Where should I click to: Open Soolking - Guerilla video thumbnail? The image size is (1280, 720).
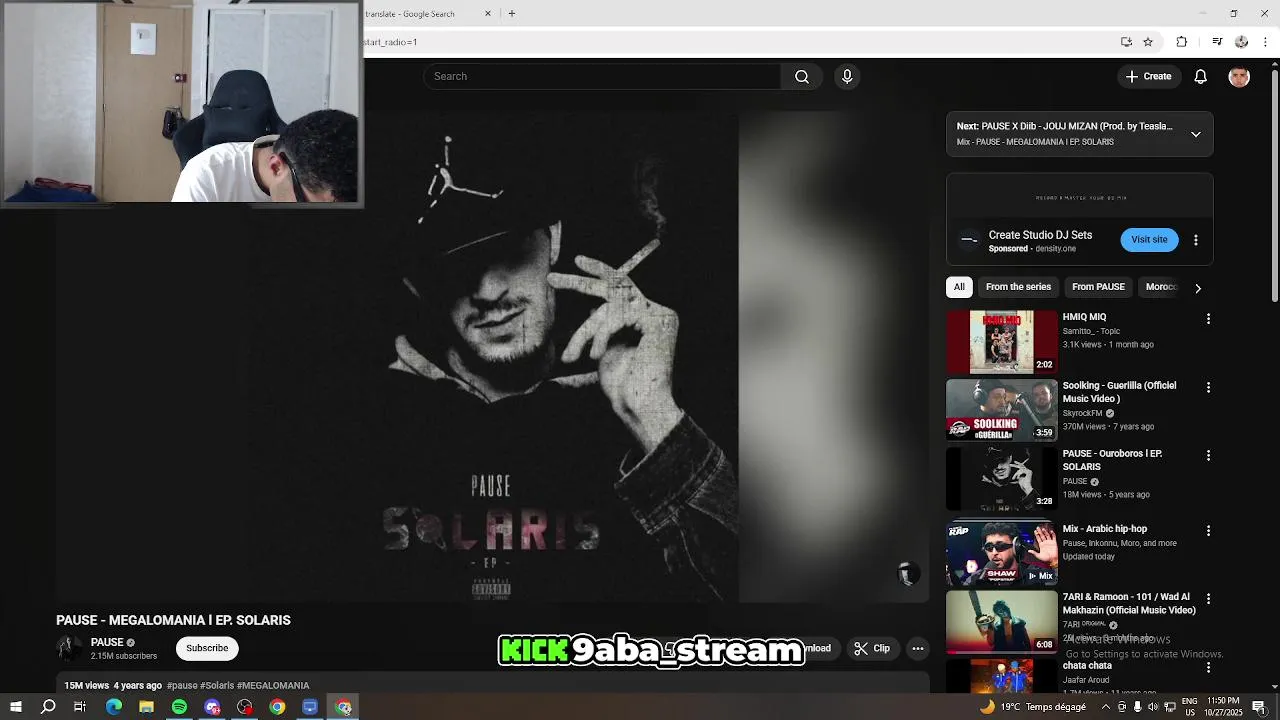1001,410
